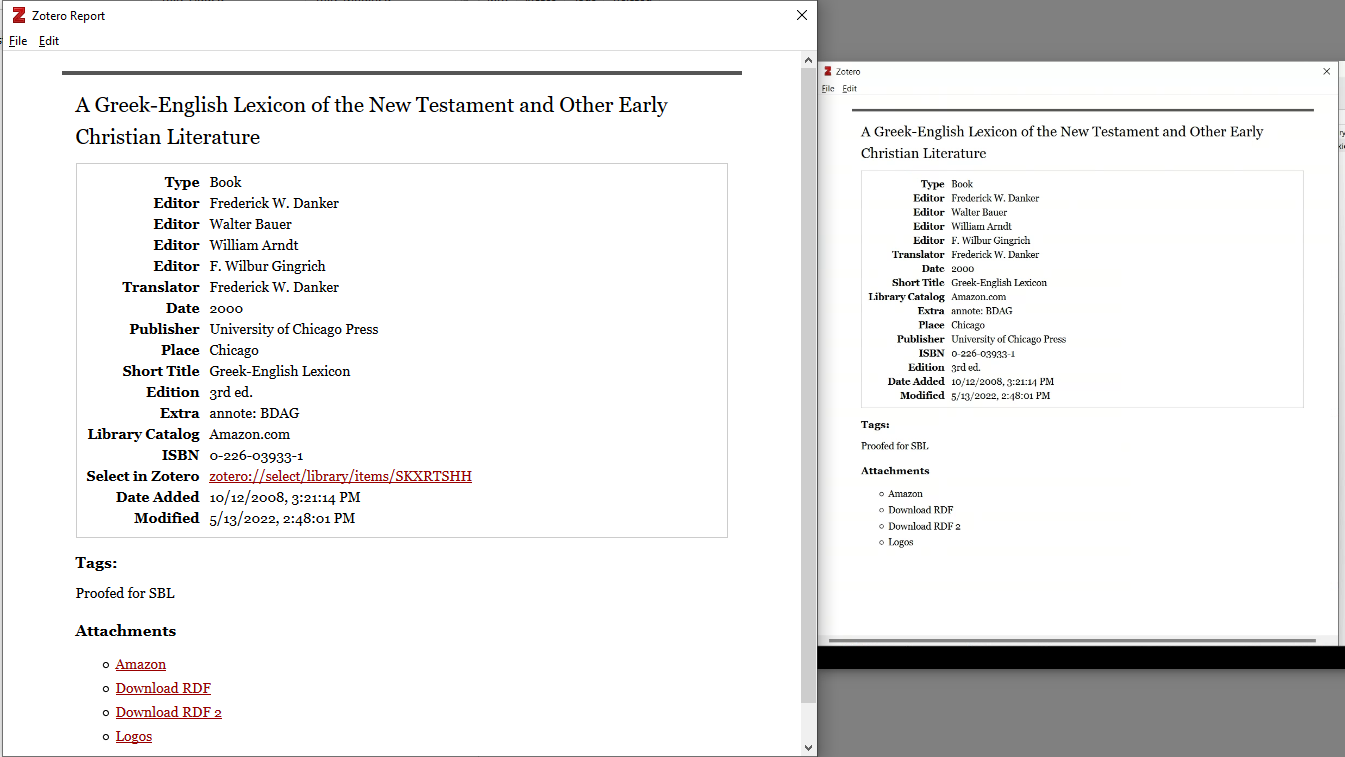
Task: Open the underlined Download RDF attachment link
Action: tap(163, 688)
